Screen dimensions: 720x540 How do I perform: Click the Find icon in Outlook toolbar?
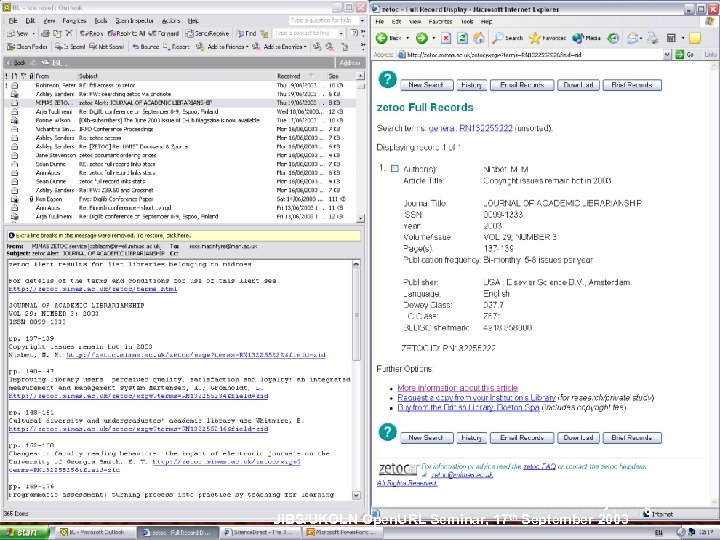pyautogui.click(x=246, y=34)
